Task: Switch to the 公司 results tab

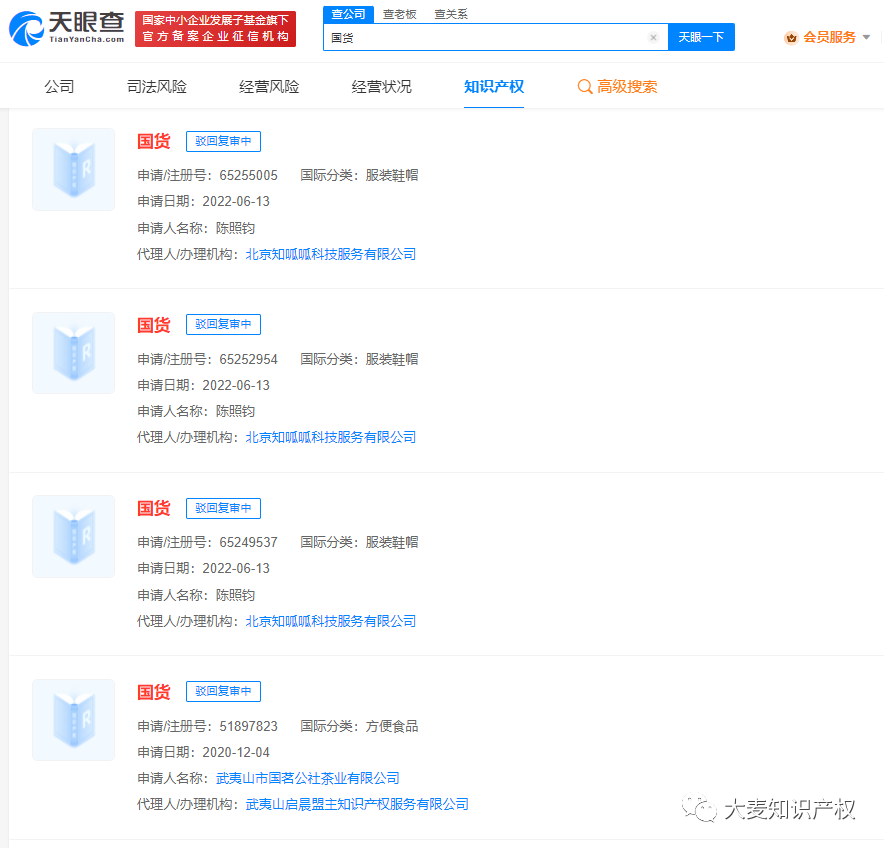Action: click(x=59, y=86)
